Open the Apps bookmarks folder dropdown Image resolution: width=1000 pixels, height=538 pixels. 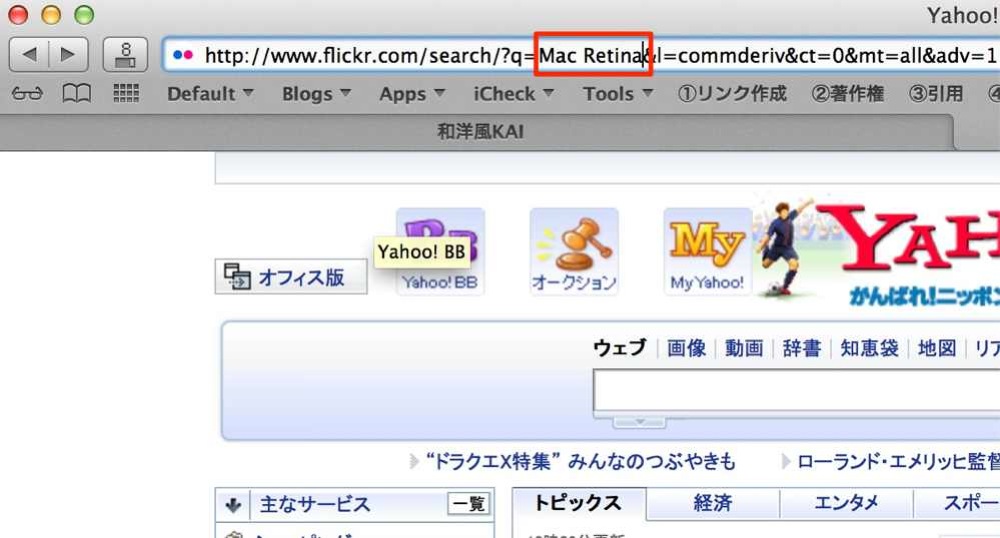412,94
